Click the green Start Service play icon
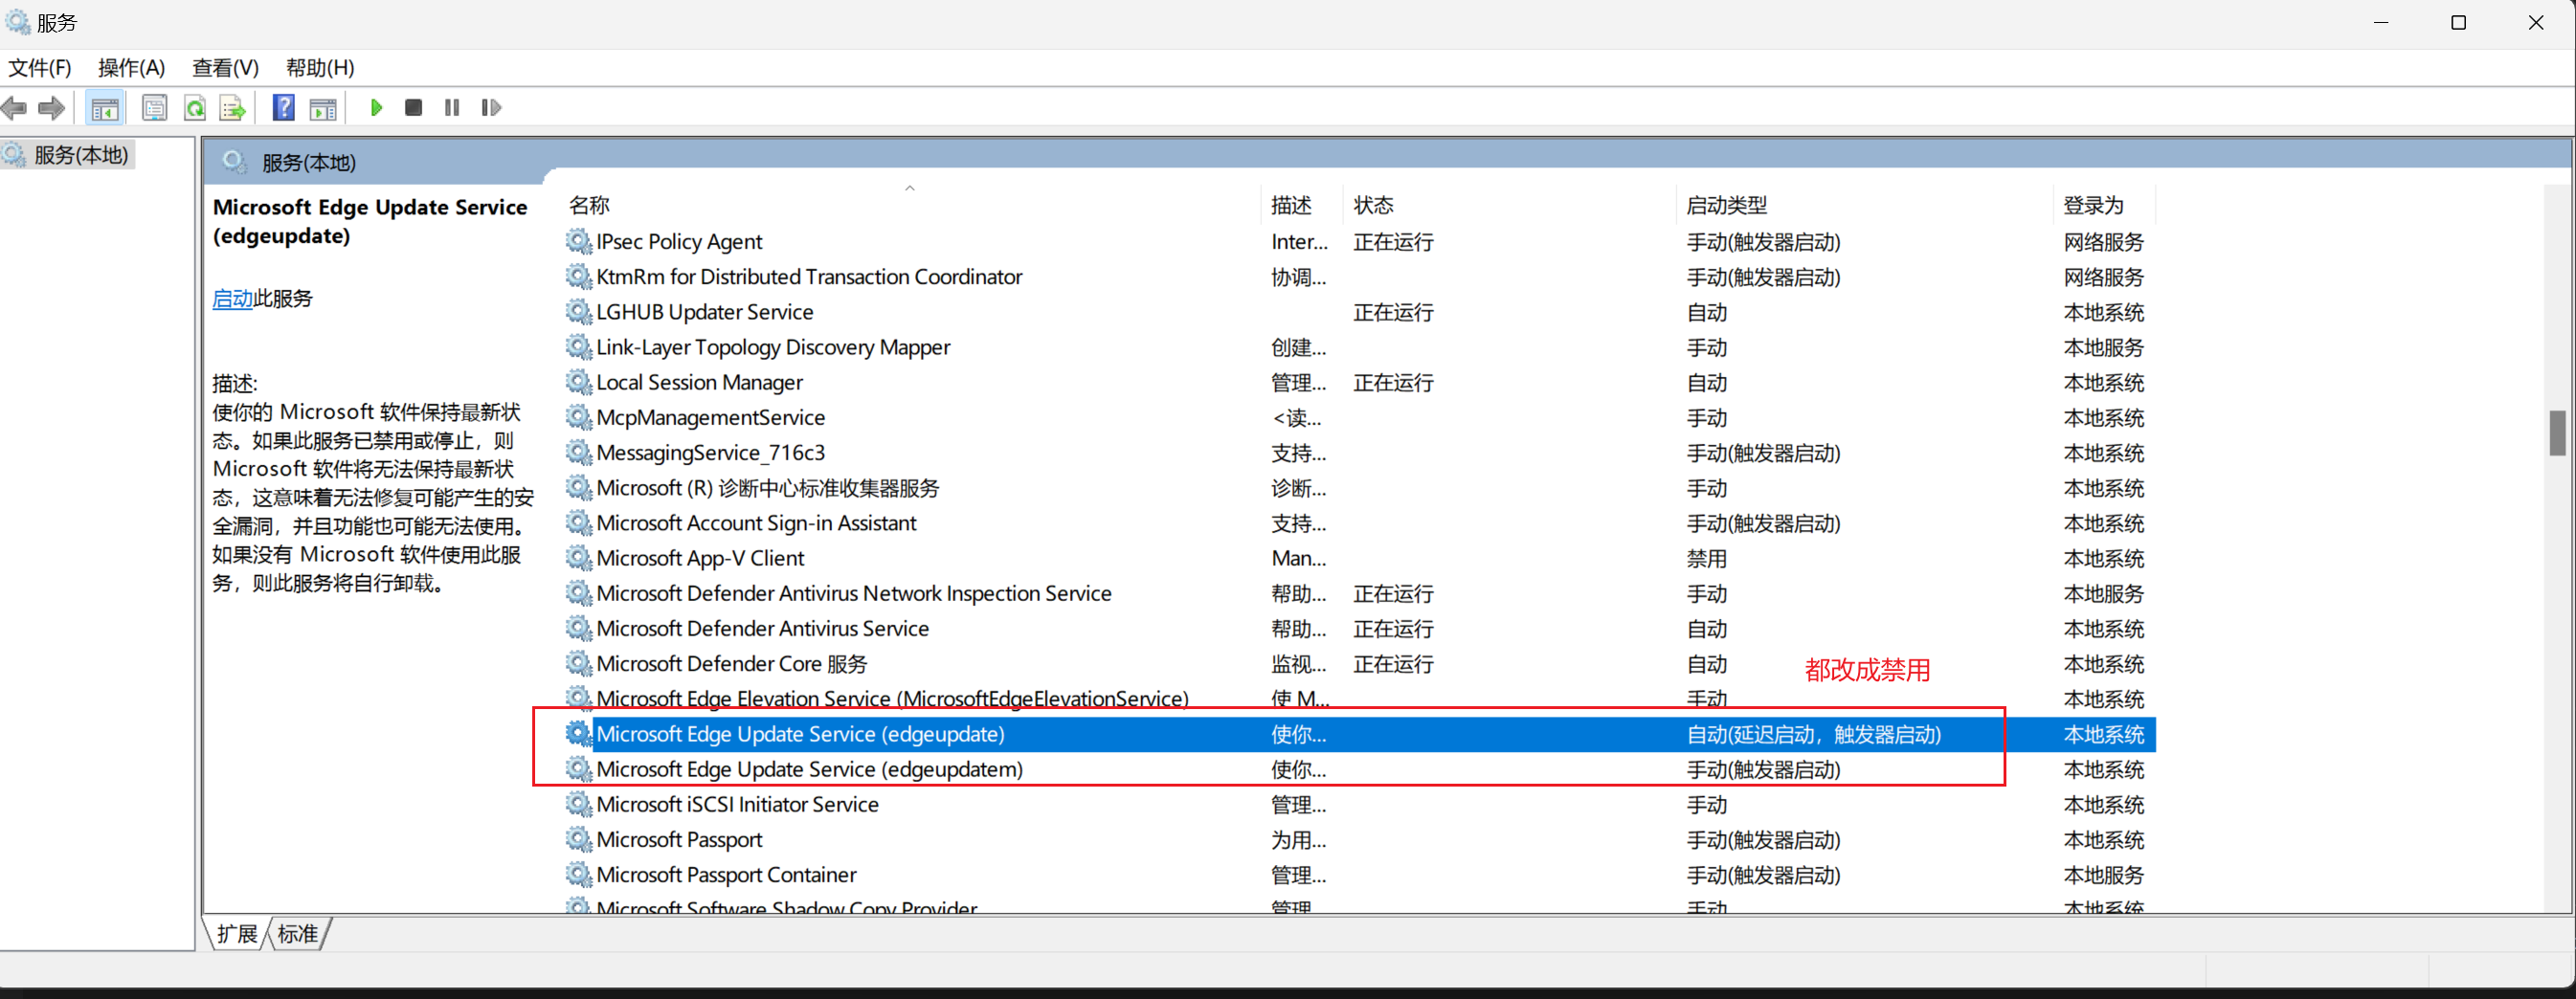Screen dimensions: 2576x999 pyautogui.click(x=376, y=107)
